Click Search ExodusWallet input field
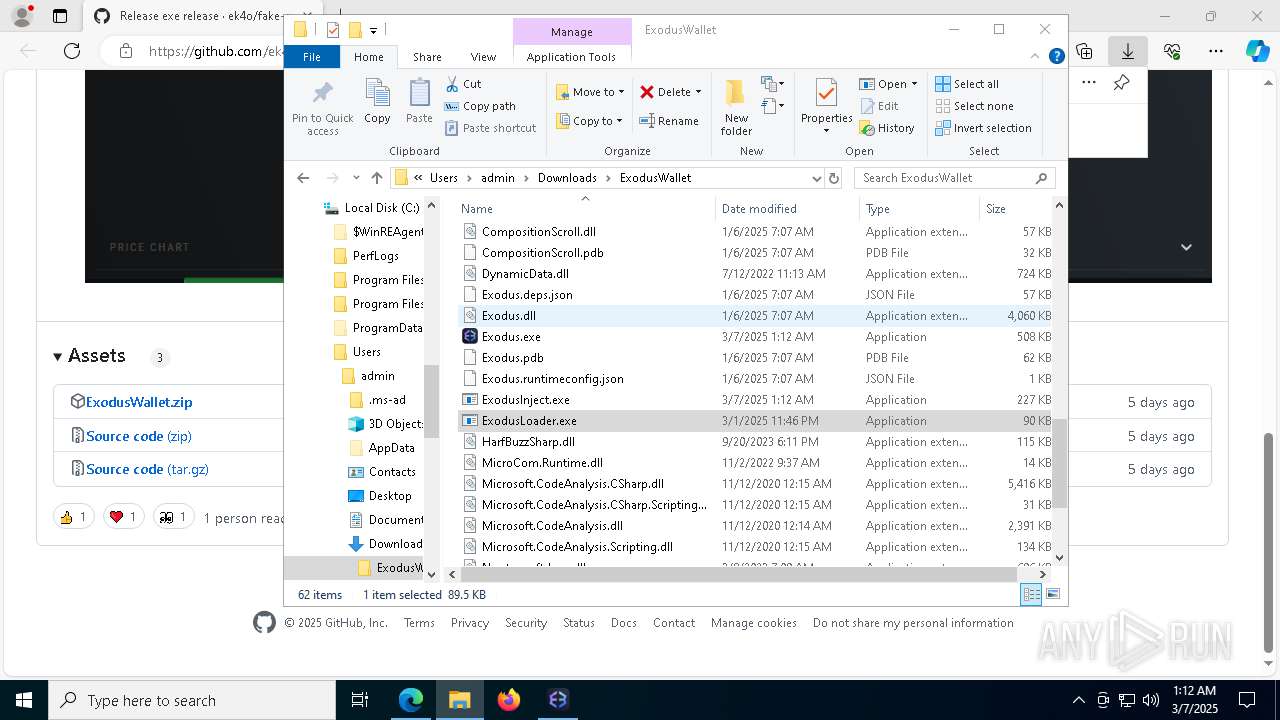The width and height of the screenshot is (1280, 720). tap(954, 178)
